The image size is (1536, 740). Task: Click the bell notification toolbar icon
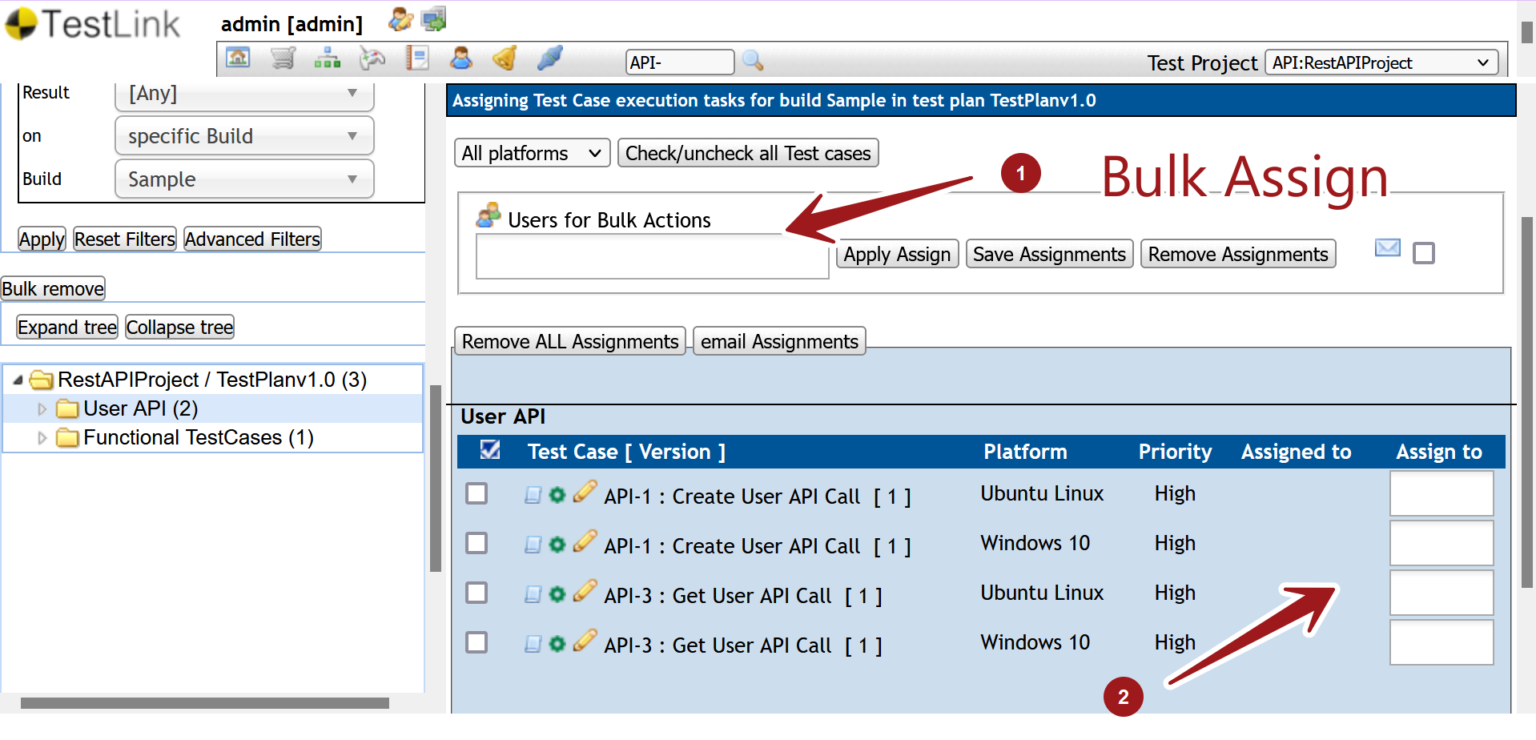point(505,57)
